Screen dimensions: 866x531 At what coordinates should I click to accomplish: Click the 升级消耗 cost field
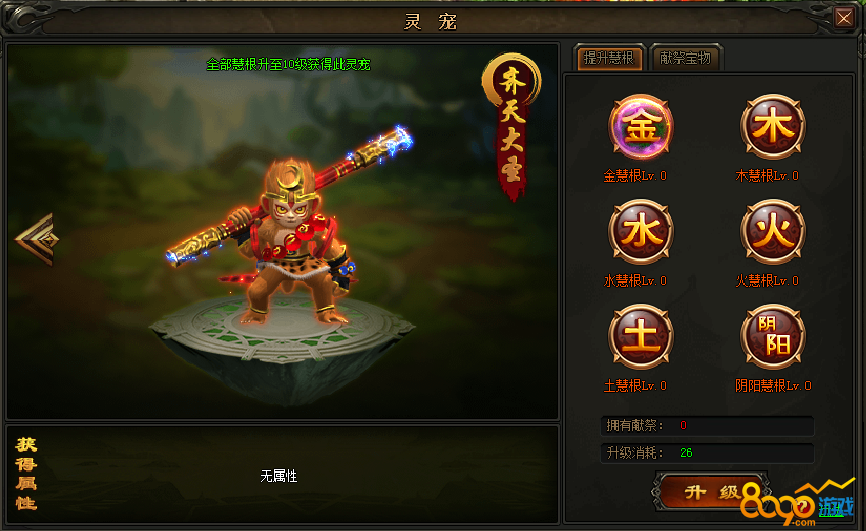pos(707,453)
